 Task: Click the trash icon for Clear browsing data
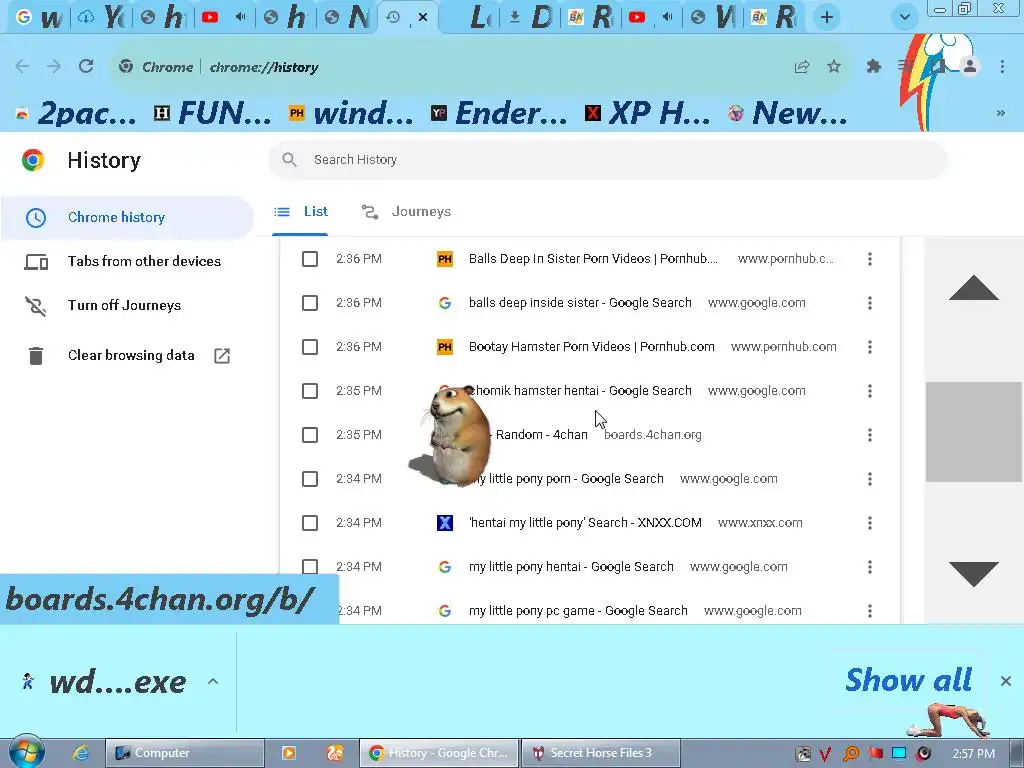coord(36,355)
